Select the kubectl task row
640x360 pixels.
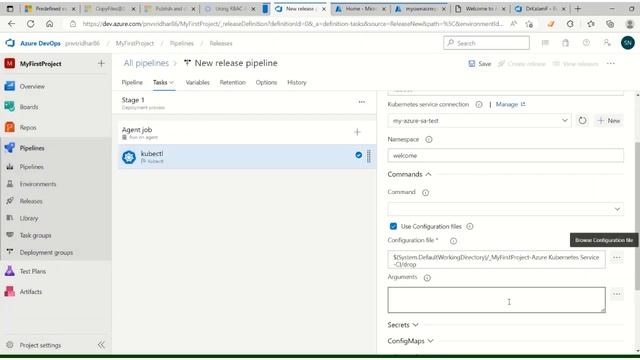tap(247, 157)
